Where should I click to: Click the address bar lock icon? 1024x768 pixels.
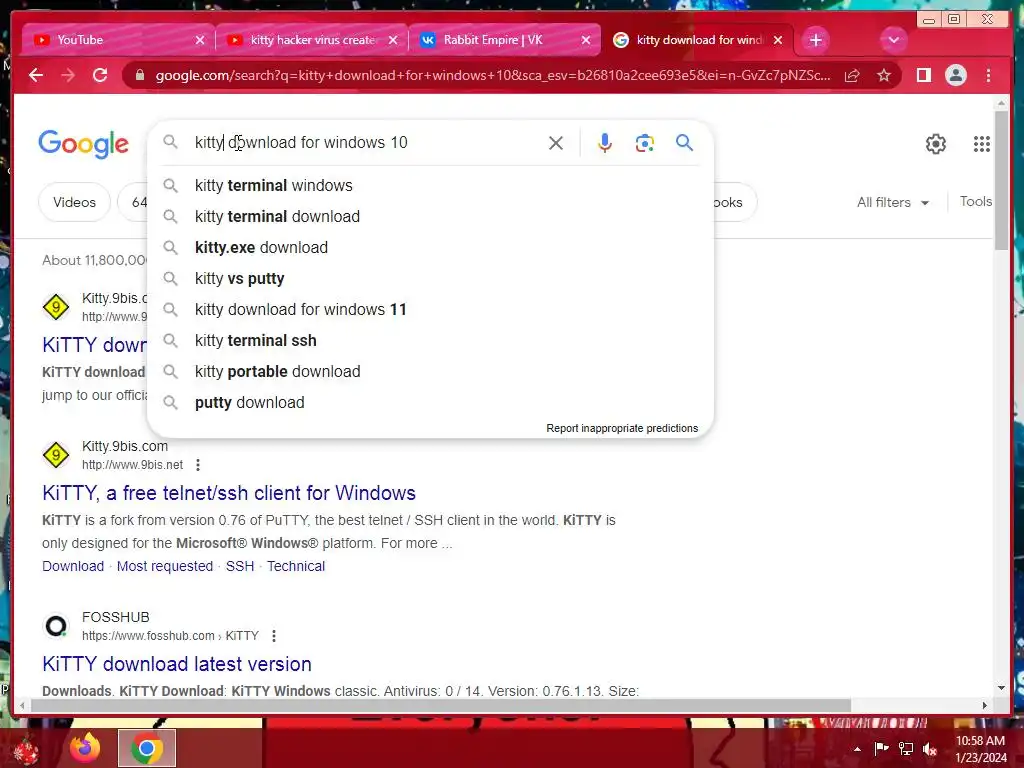point(139,76)
